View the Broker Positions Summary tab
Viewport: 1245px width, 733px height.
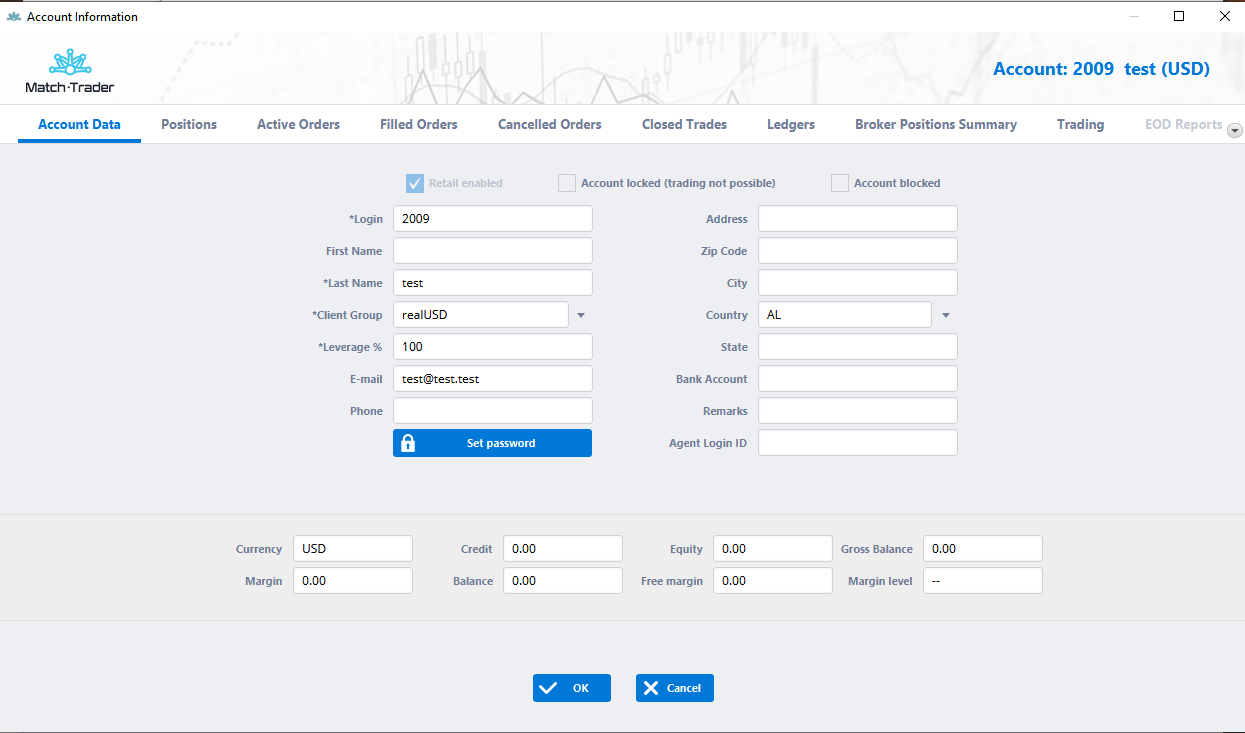935,124
